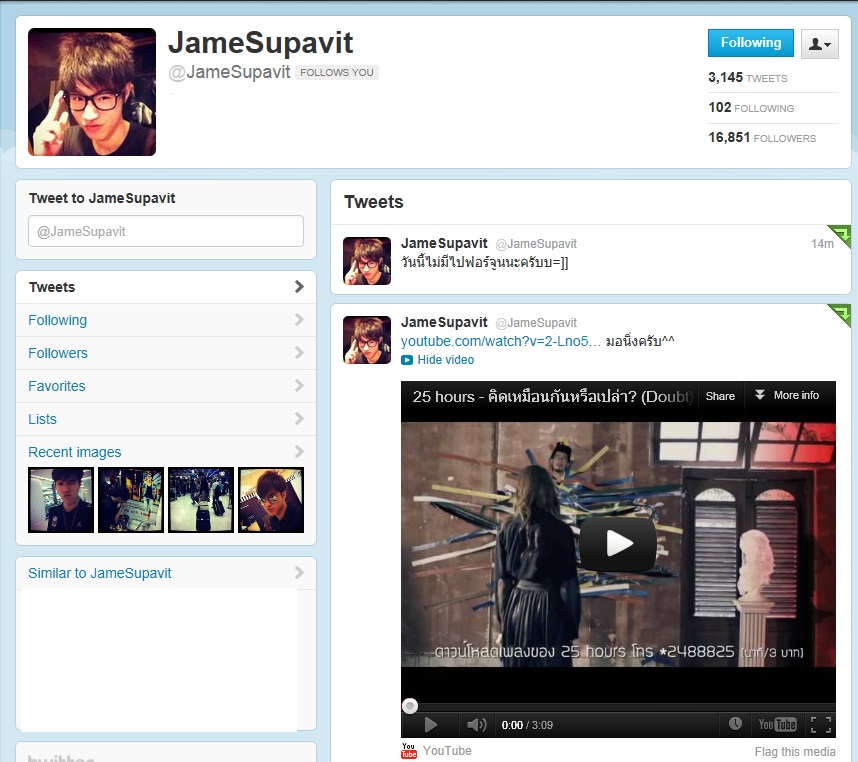This screenshot has height=762, width=858.
Task: View the 102 following count
Action: point(751,108)
